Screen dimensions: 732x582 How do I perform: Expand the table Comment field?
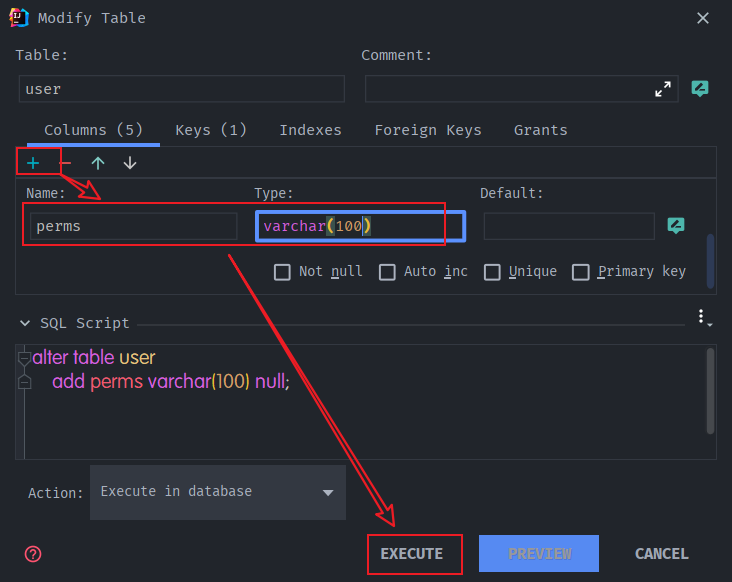[x=663, y=89]
